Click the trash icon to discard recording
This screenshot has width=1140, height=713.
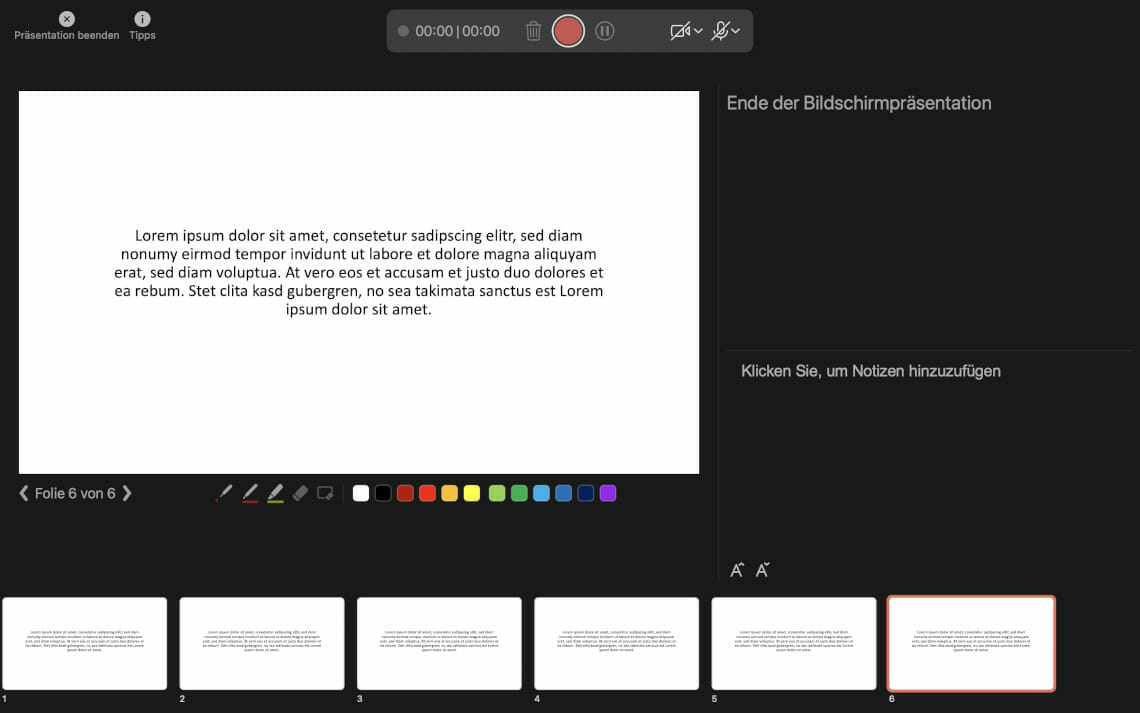(533, 30)
